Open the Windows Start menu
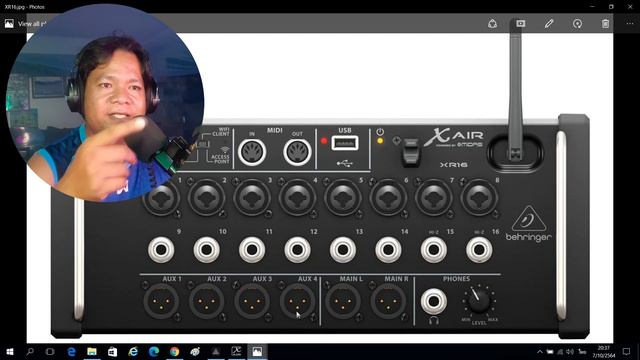 10,351
